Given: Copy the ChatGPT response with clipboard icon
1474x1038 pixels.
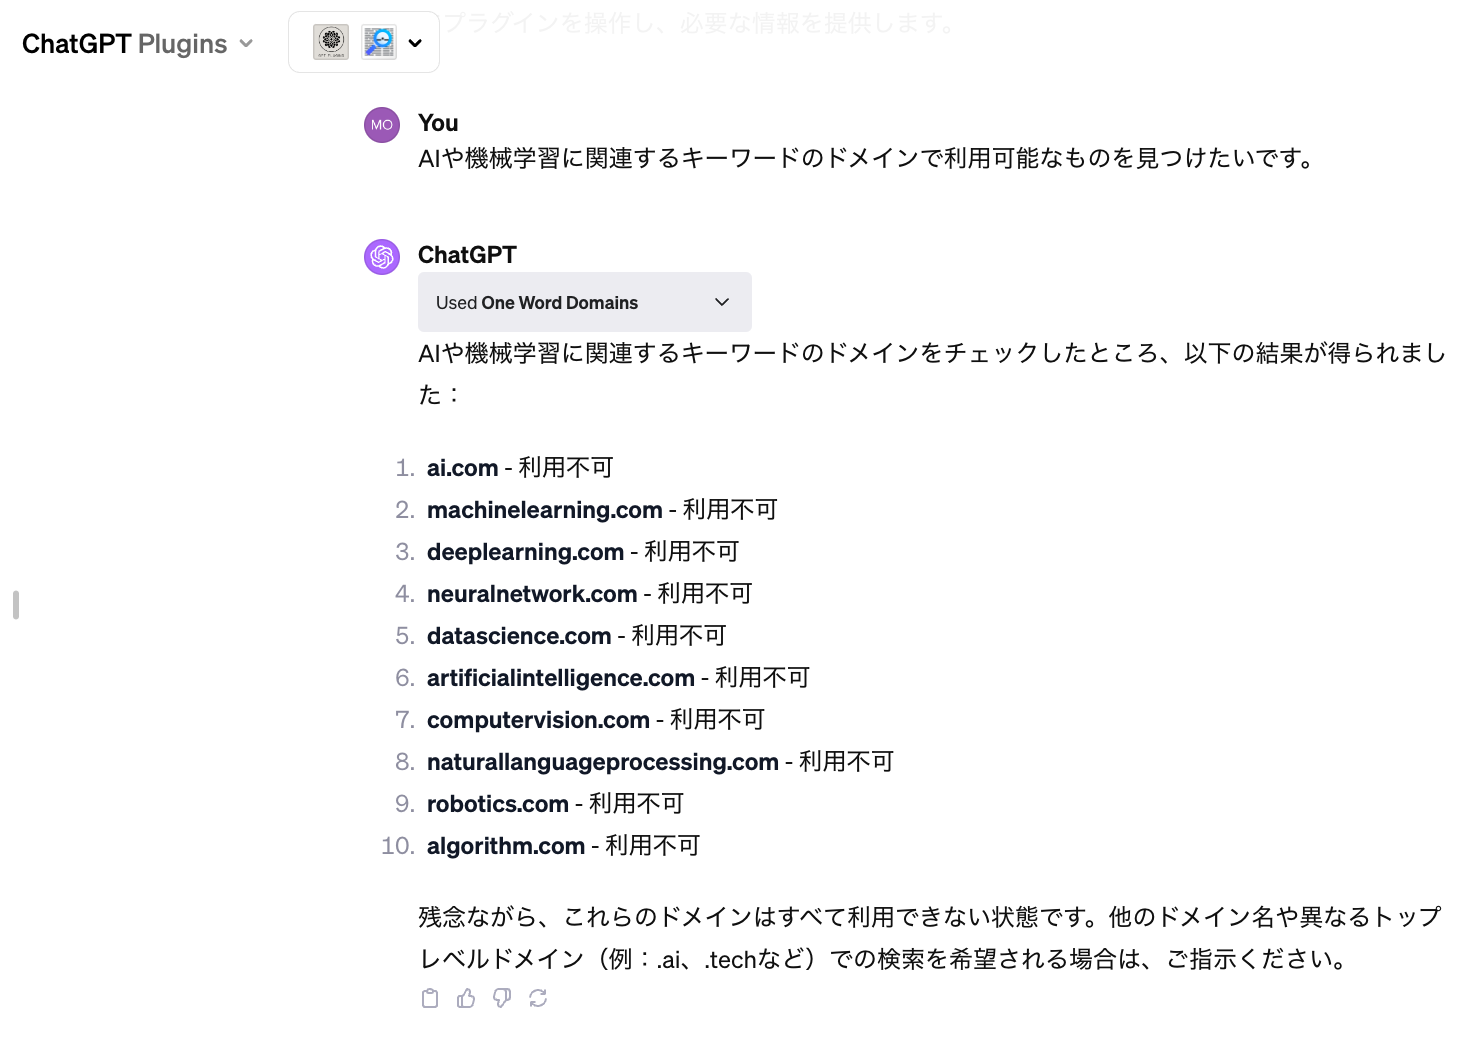Looking at the screenshot, I should (430, 998).
